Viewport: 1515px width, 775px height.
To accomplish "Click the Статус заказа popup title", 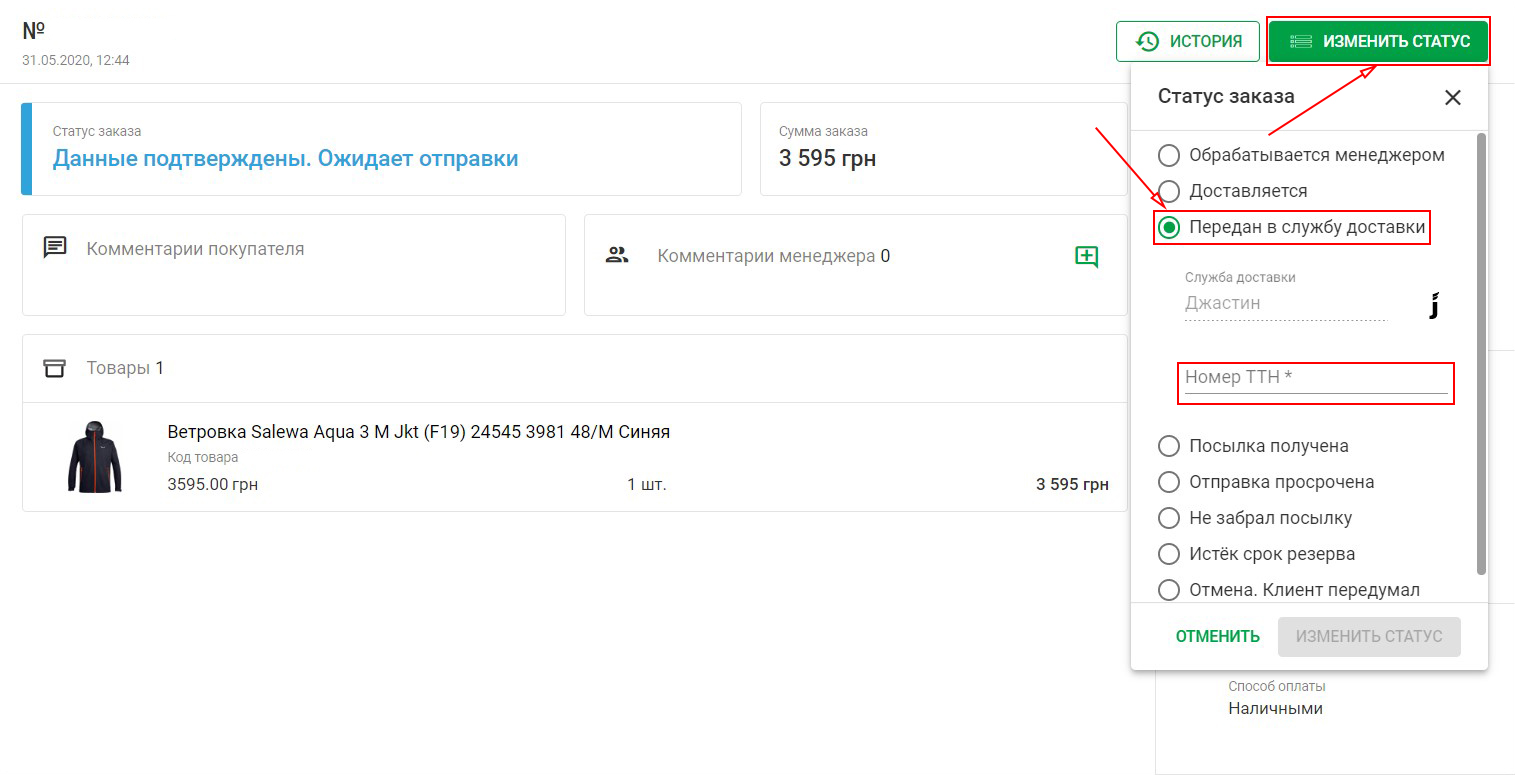I will (x=1226, y=96).
